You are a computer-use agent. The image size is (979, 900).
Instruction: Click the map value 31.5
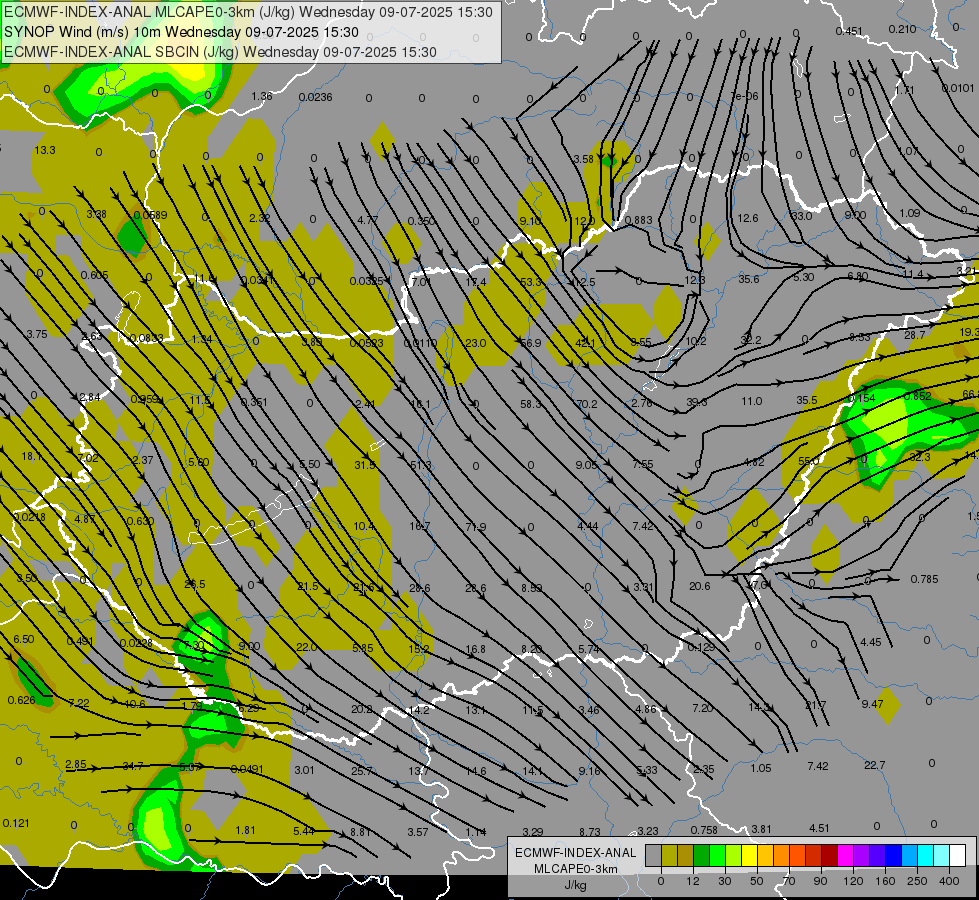(x=365, y=465)
